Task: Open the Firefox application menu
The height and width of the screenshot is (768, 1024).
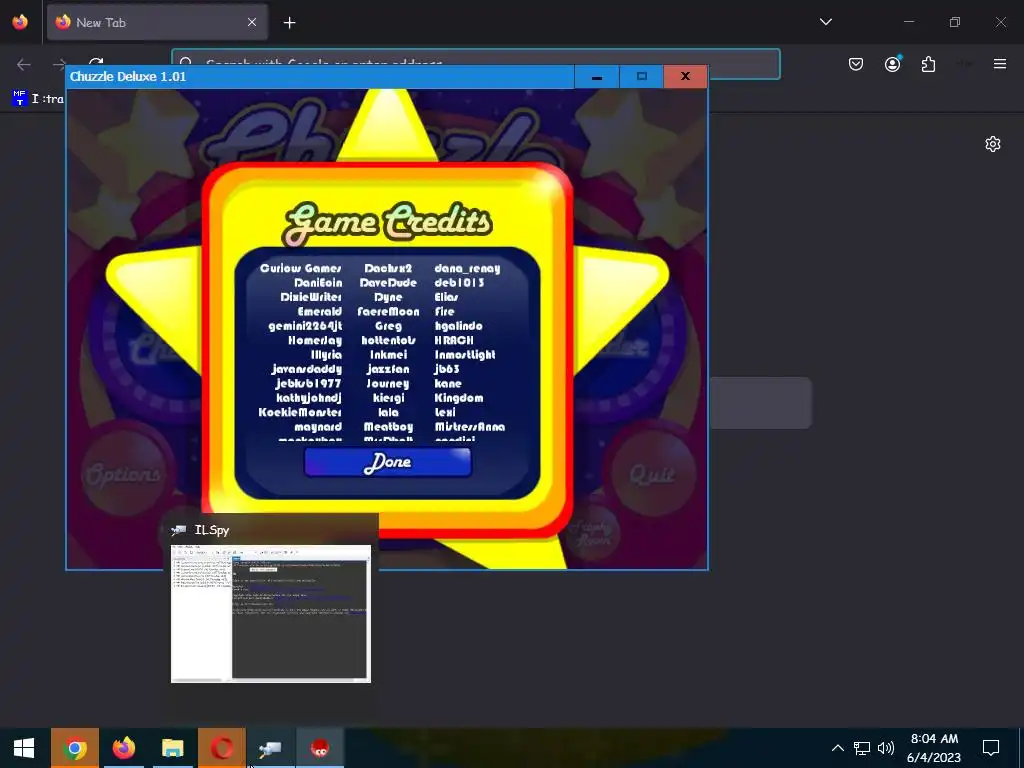Action: click(1000, 63)
